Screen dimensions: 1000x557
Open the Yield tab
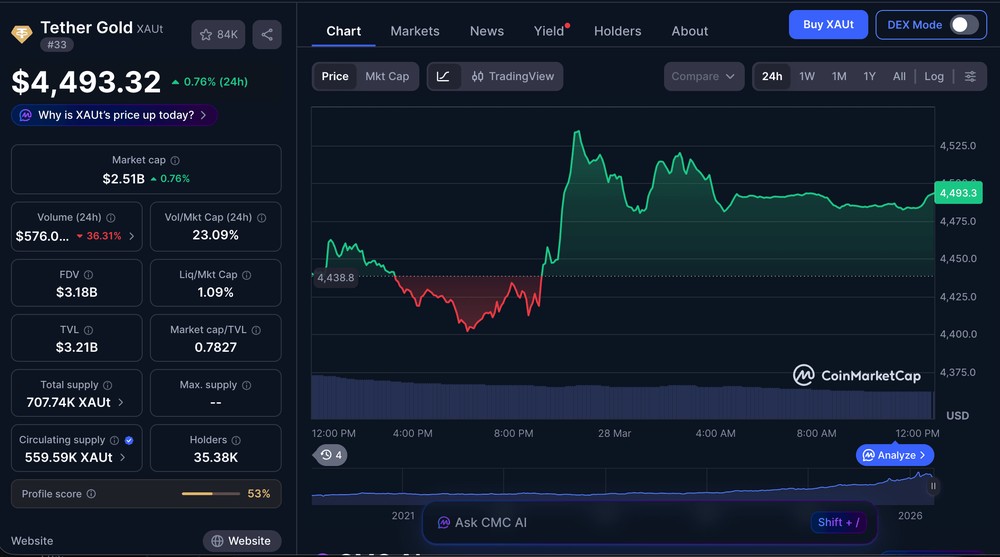coord(550,31)
